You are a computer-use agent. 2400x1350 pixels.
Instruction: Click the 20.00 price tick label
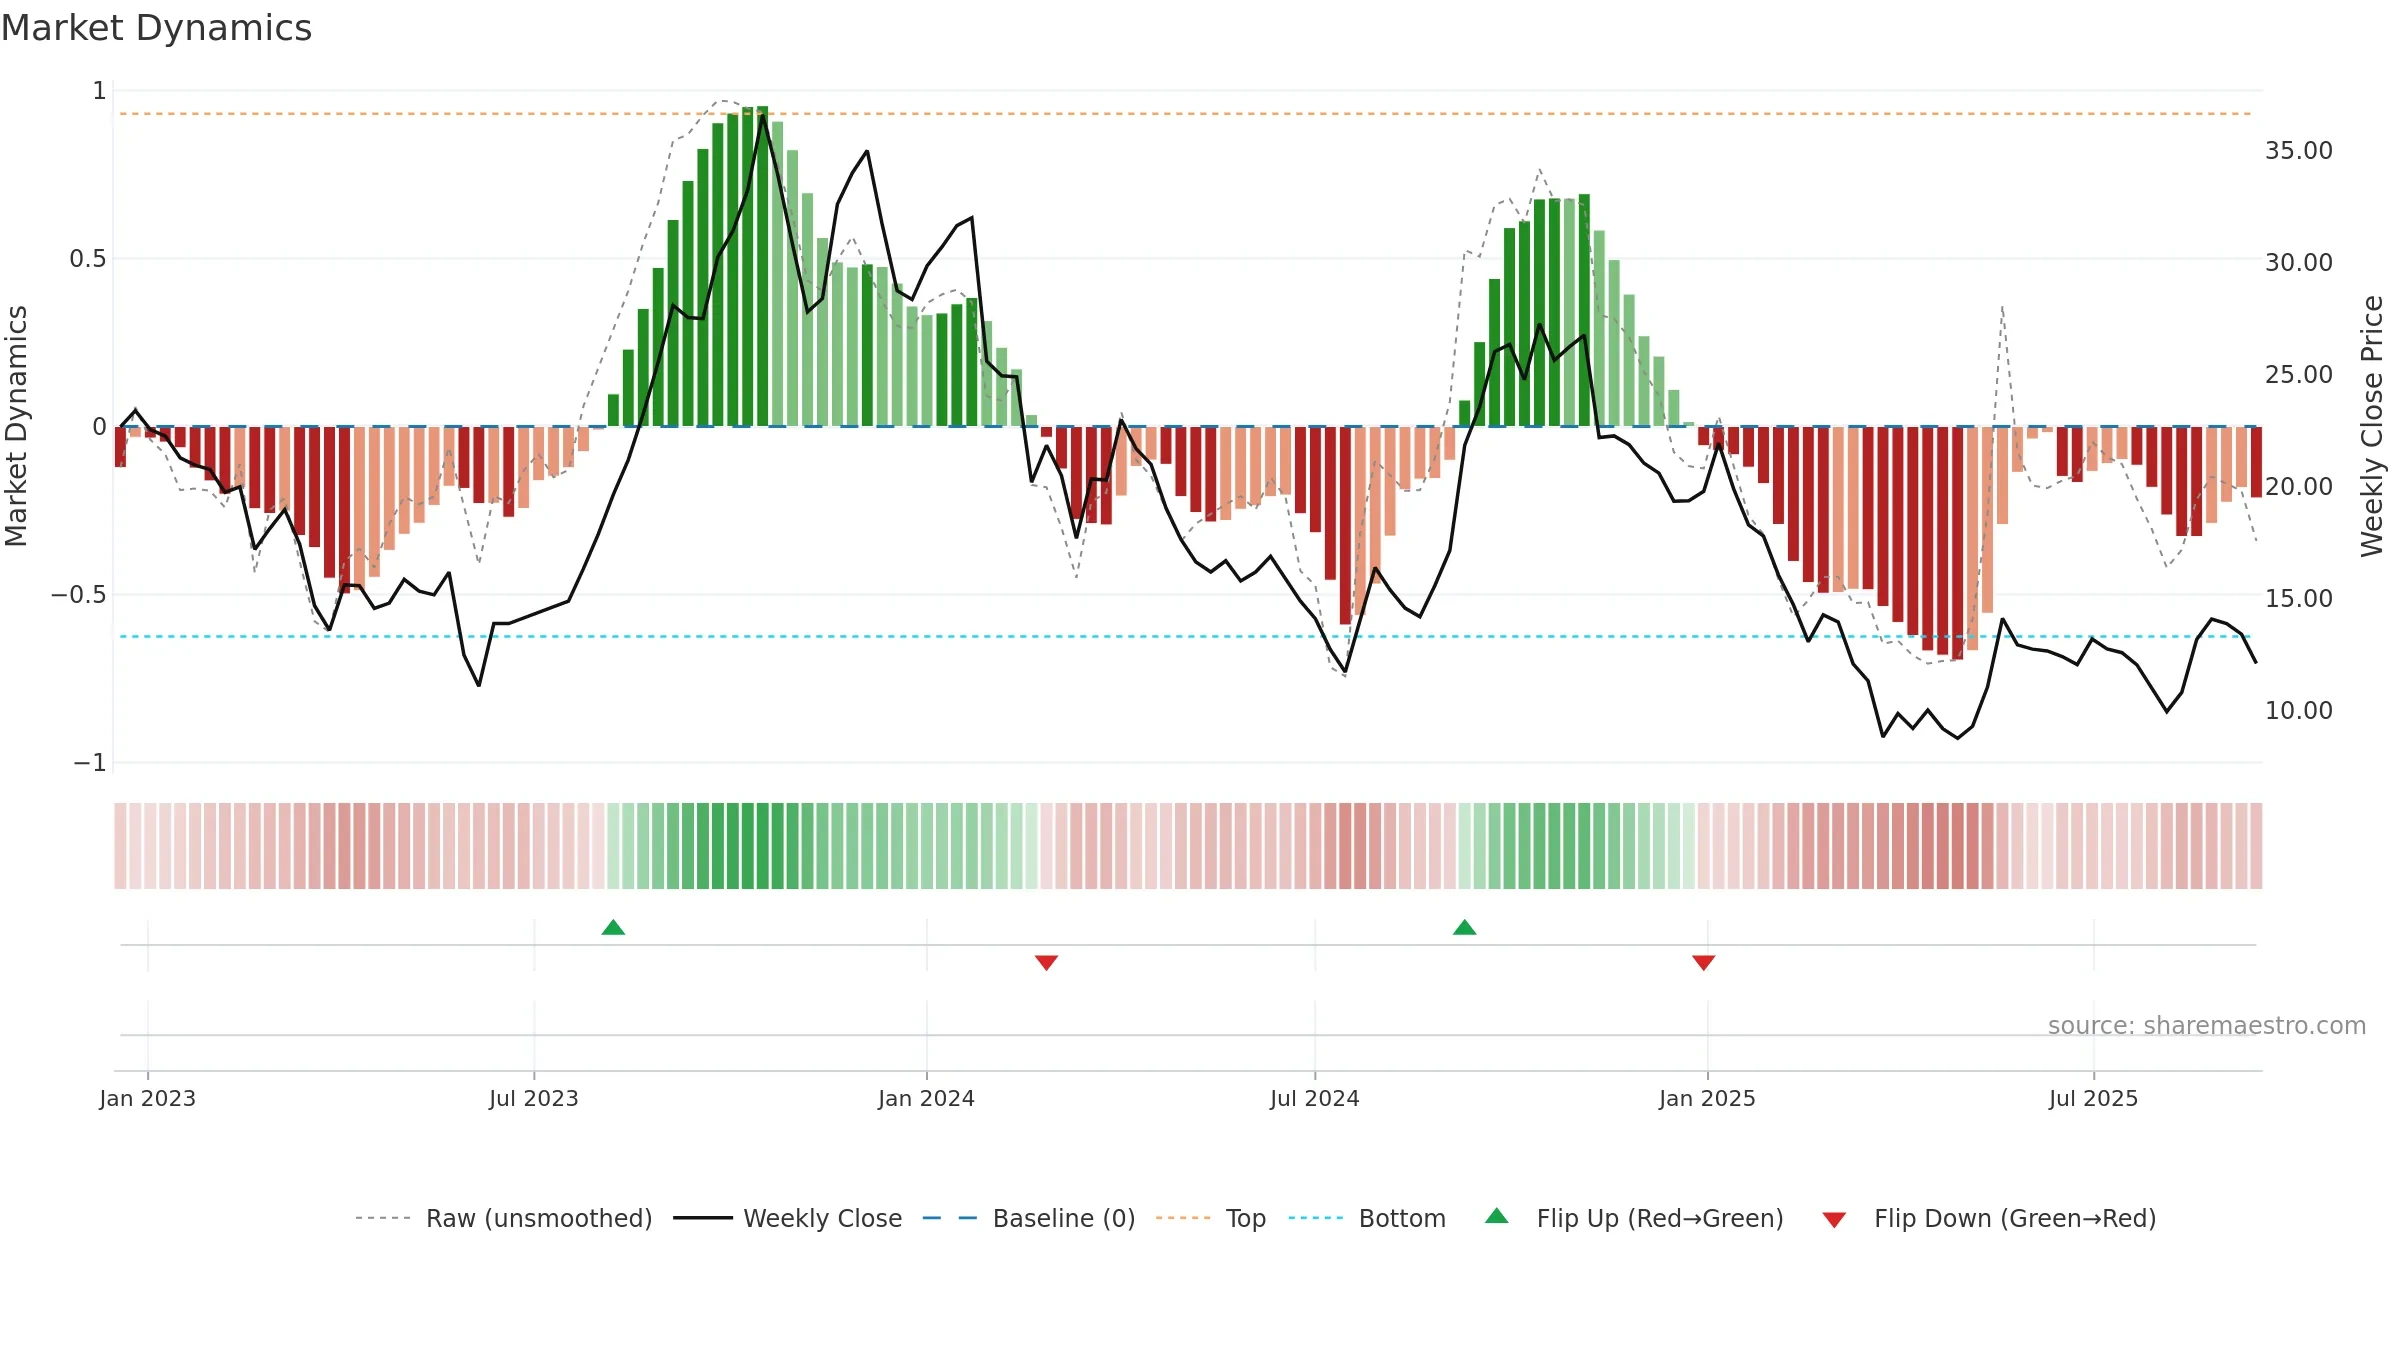coord(2298,487)
